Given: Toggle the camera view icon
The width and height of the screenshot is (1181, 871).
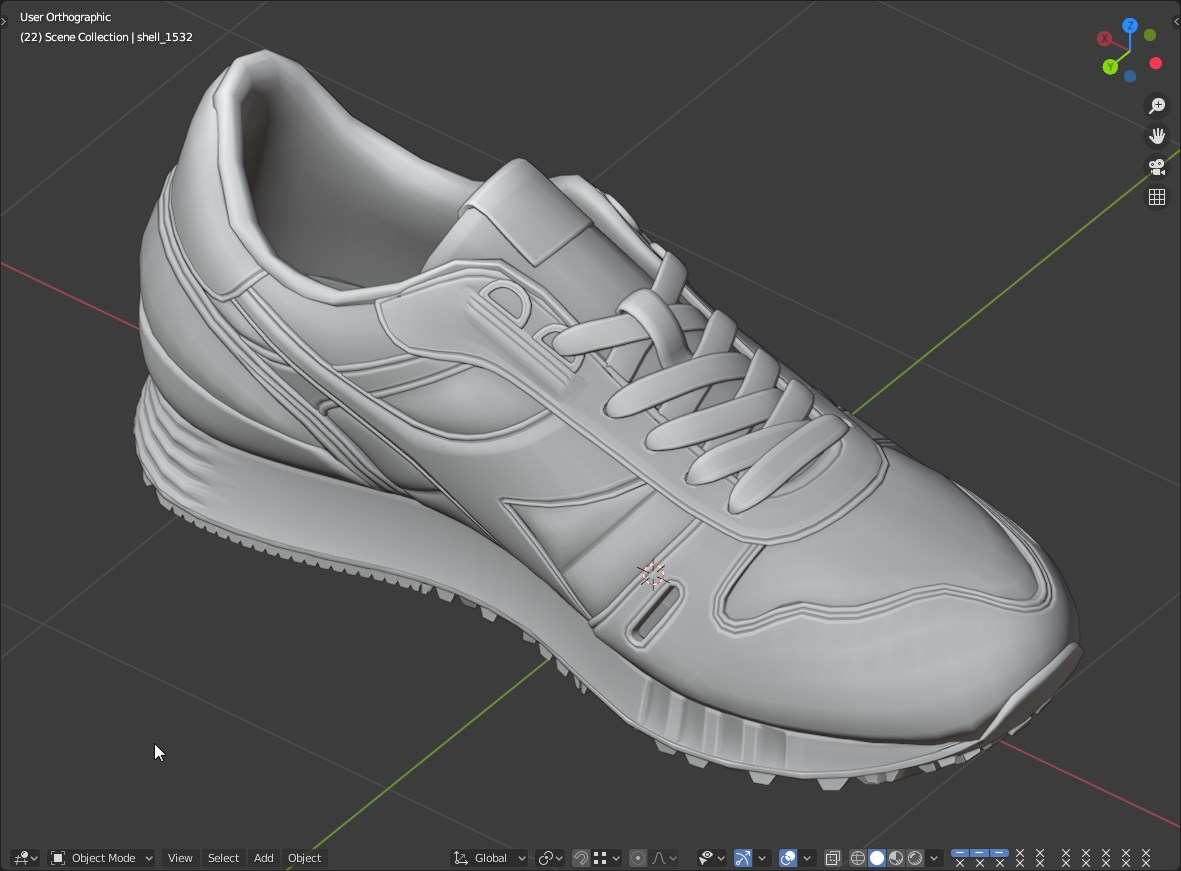Looking at the screenshot, I should click(1157, 167).
